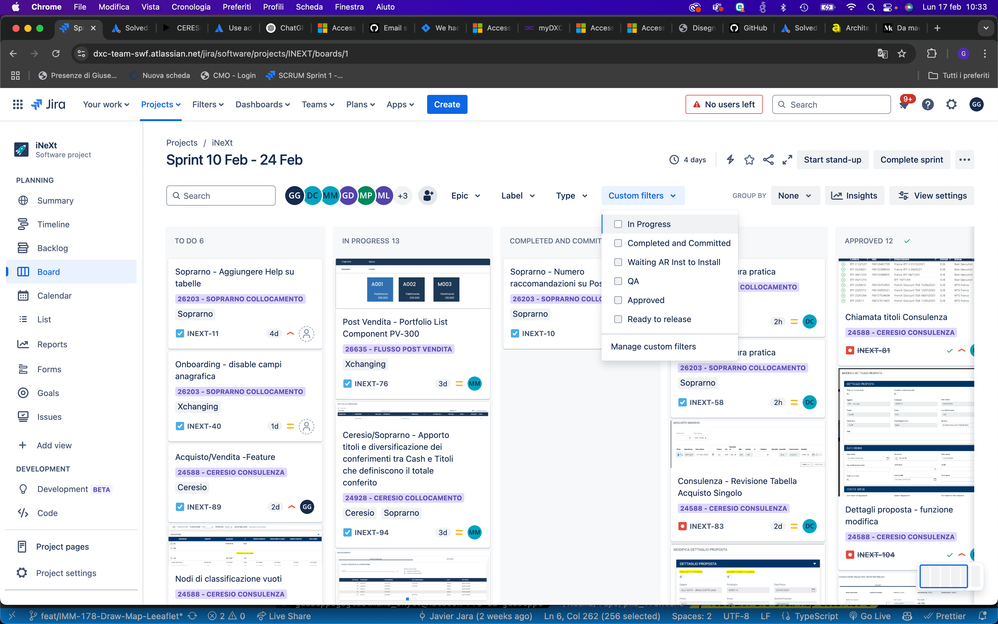Open the Epic filter dropdown
Screen dimensions: 998x624
tap(465, 195)
